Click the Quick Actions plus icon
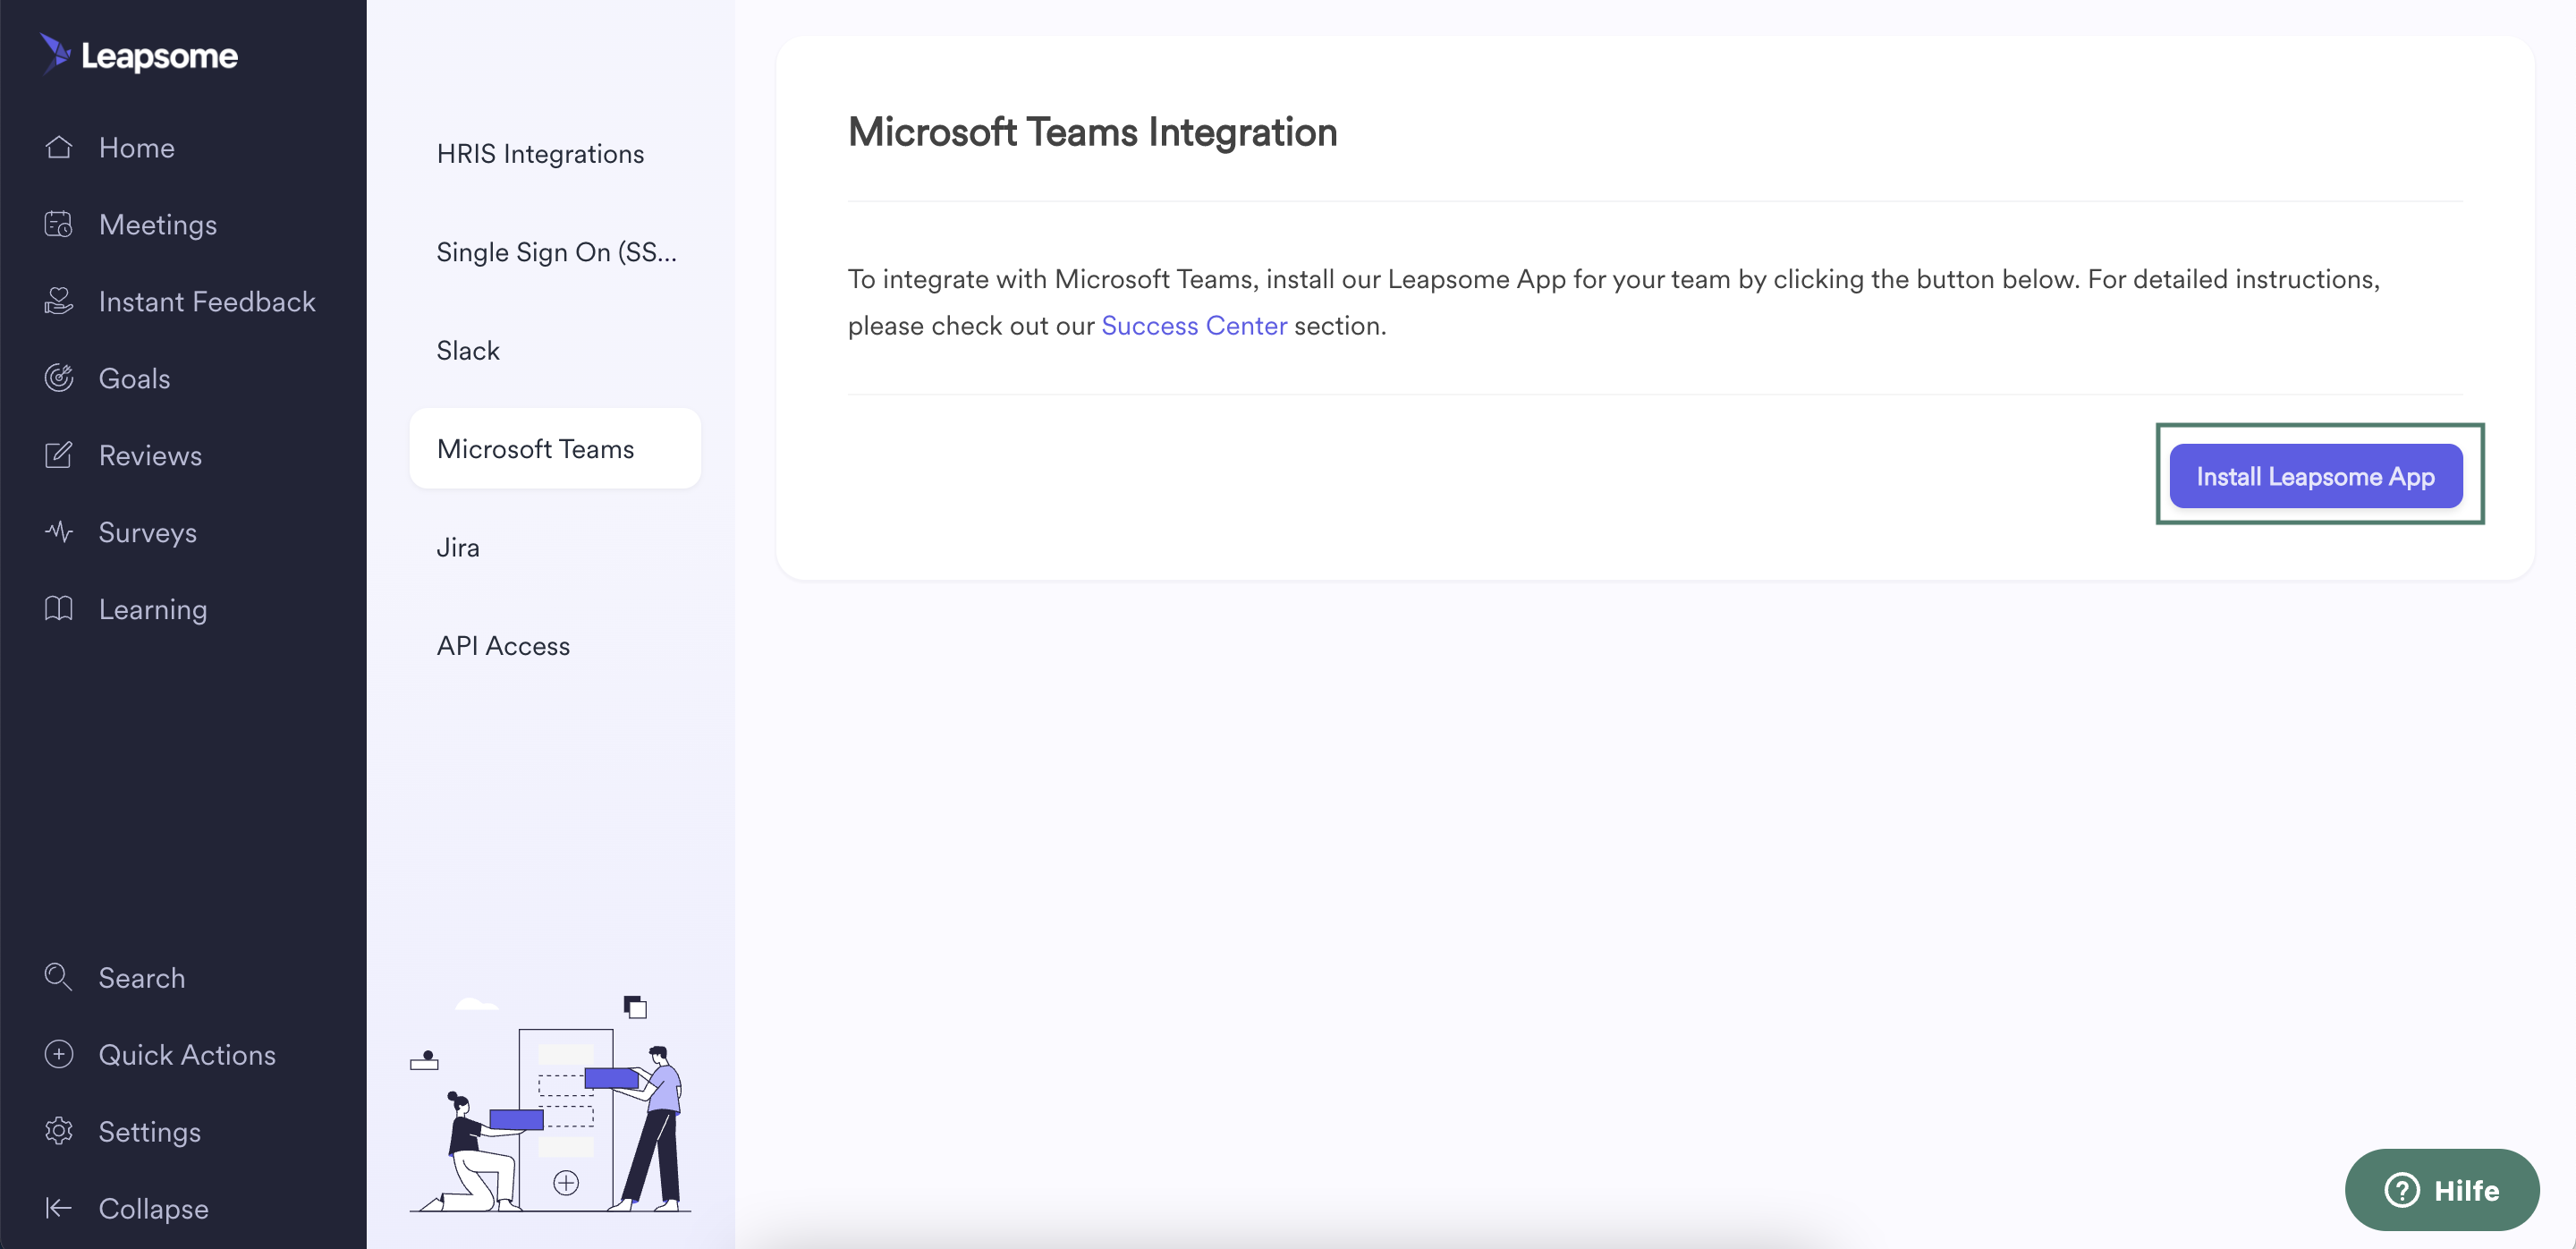 tap(59, 1054)
